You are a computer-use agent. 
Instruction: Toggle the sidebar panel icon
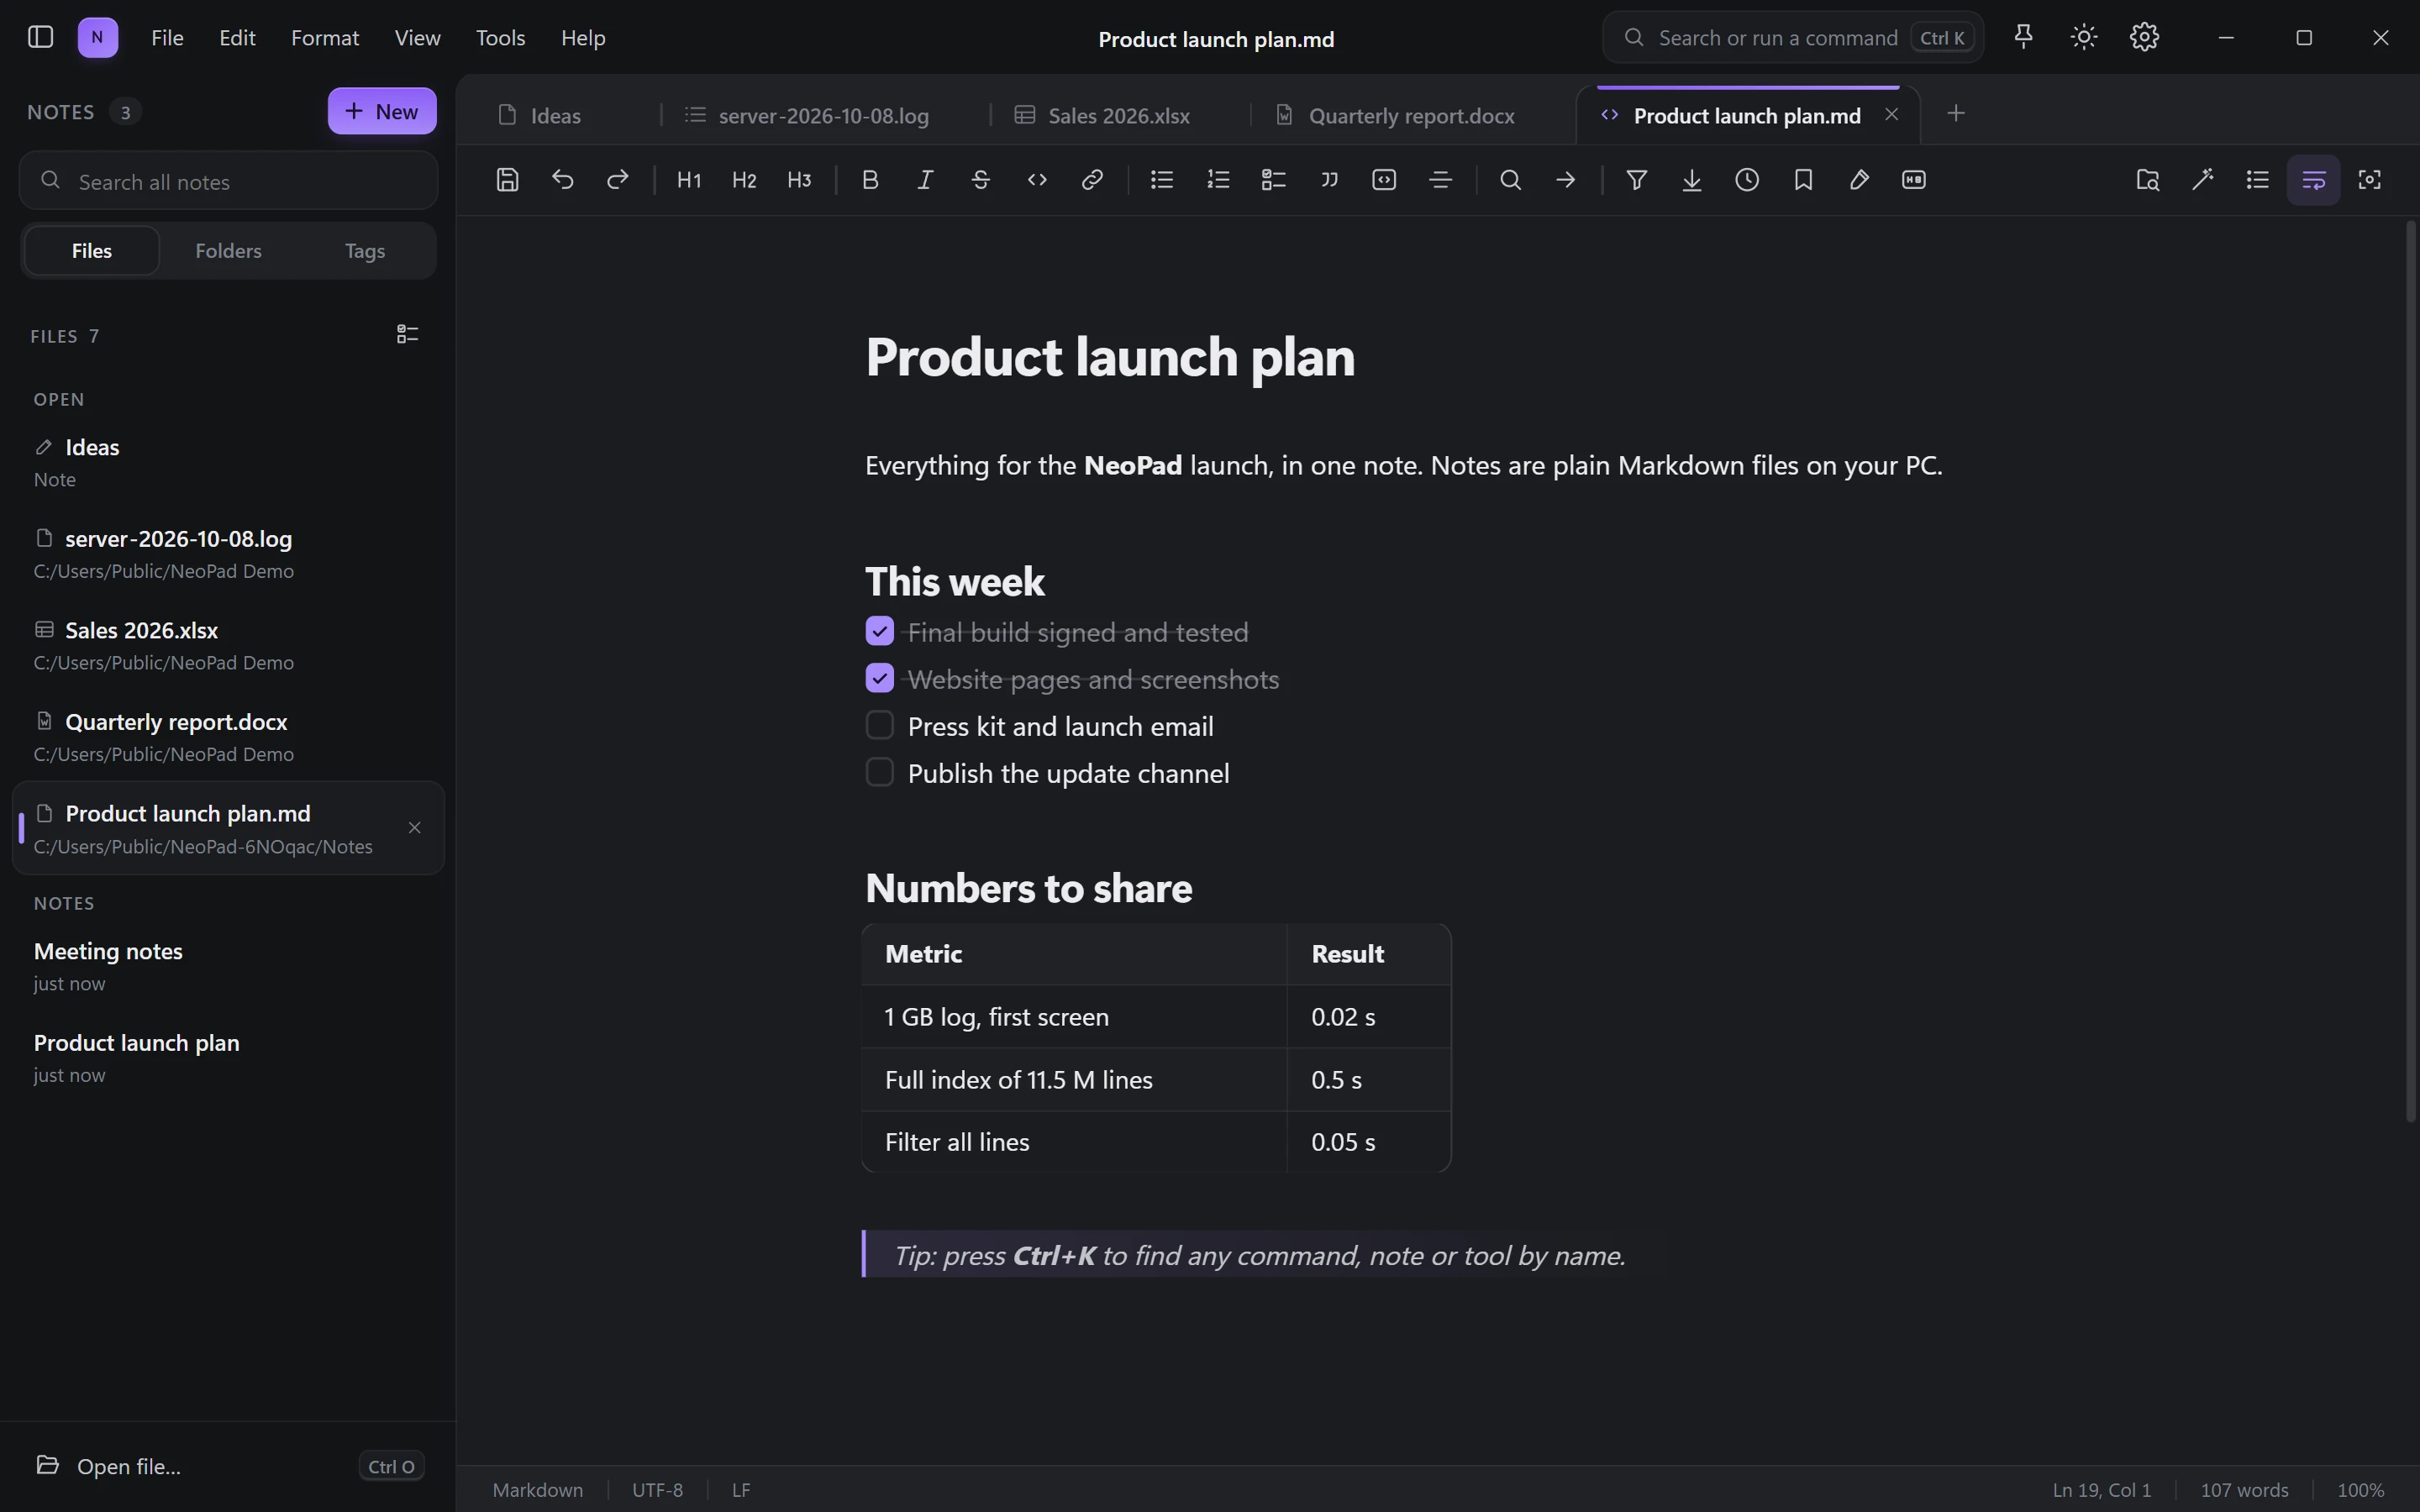40,37
